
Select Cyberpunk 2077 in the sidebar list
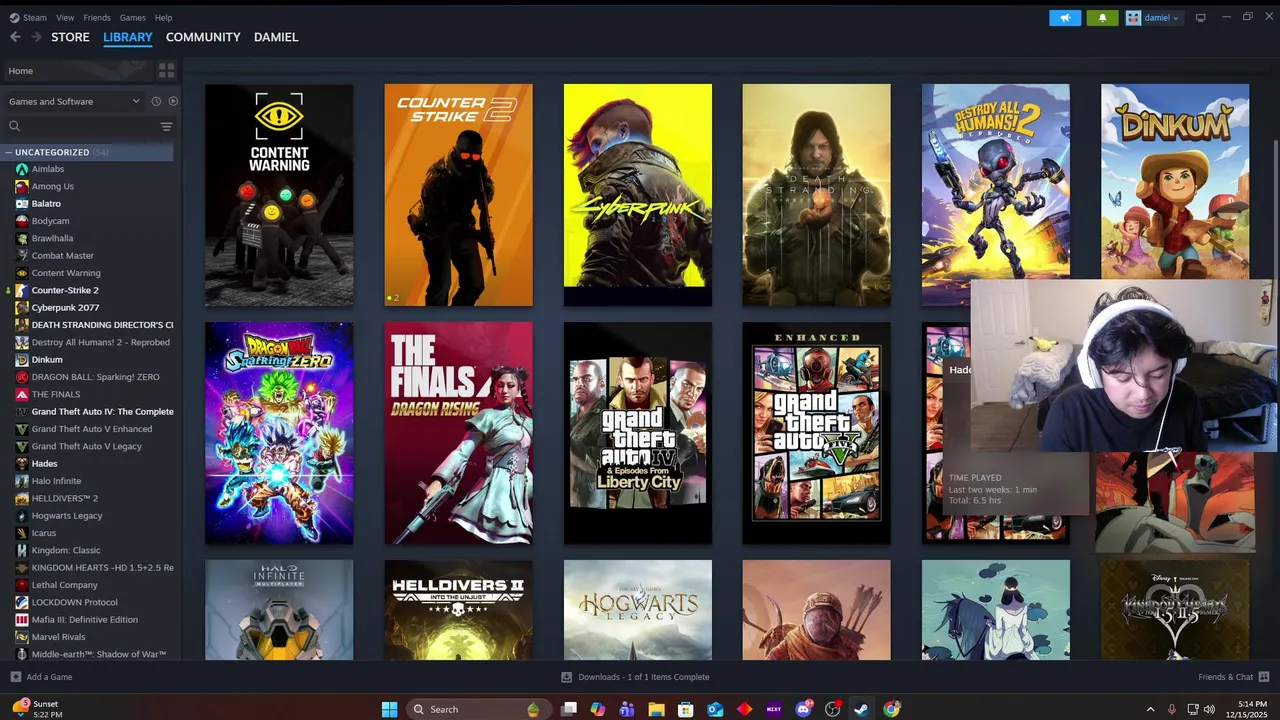coord(65,307)
